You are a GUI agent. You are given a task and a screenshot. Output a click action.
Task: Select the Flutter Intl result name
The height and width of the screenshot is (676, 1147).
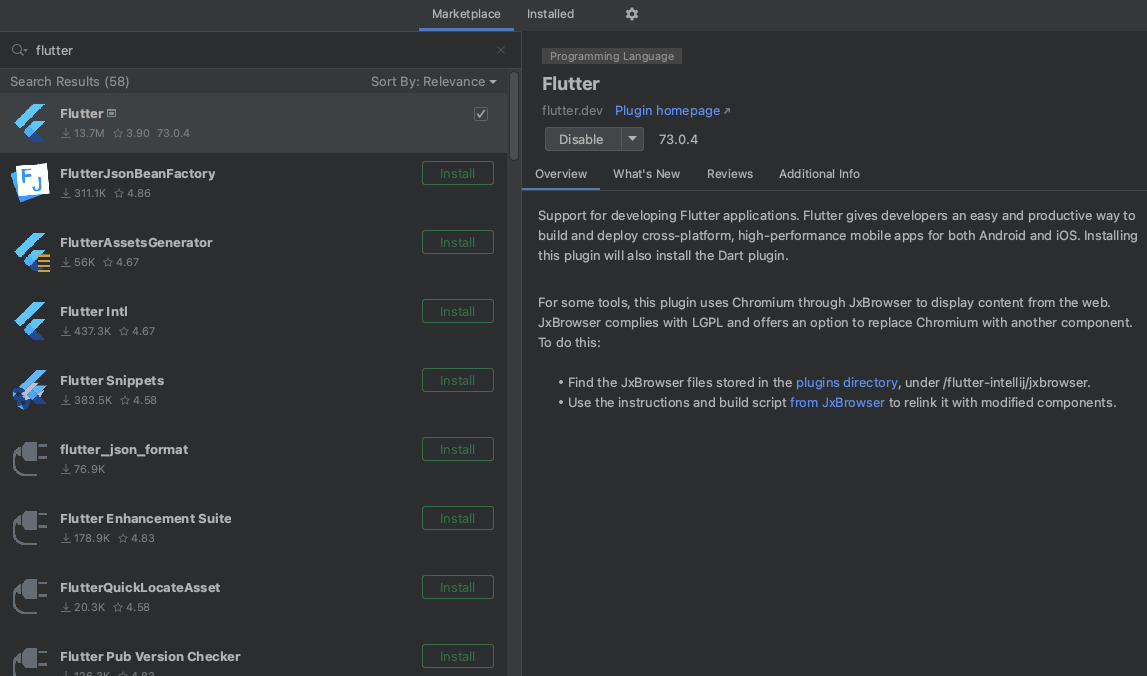94,312
